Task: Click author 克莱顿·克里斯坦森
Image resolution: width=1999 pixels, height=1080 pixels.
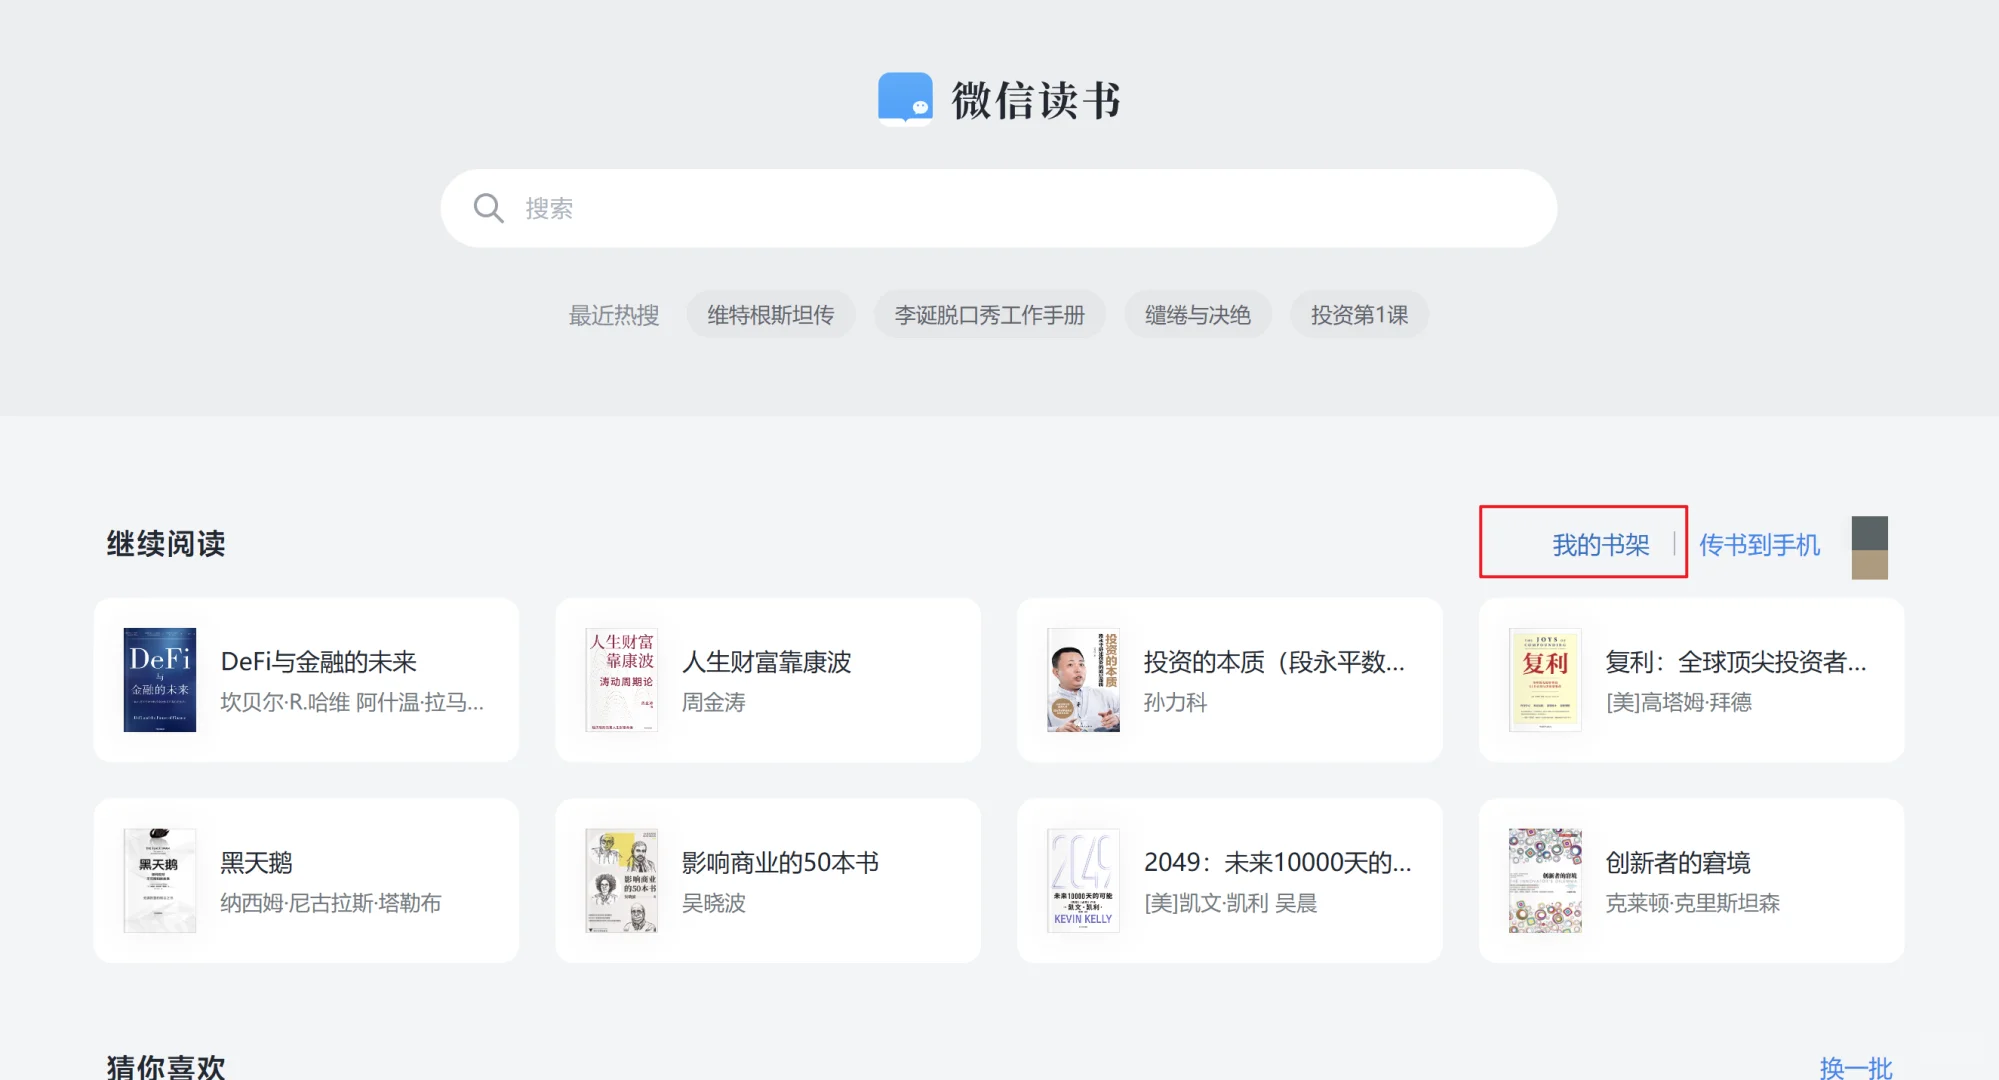Action: [1692, 904]
